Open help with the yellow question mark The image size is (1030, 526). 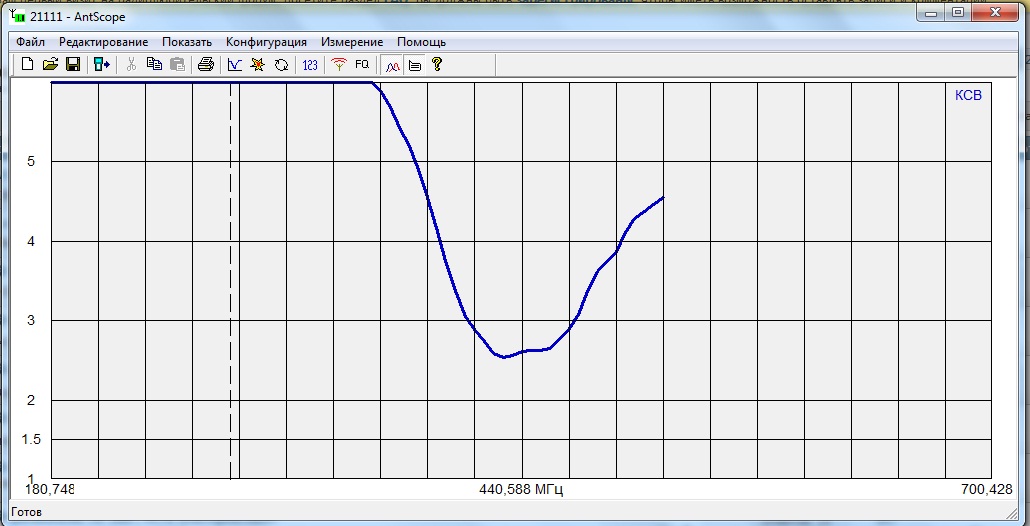click(x=437, y=64)
